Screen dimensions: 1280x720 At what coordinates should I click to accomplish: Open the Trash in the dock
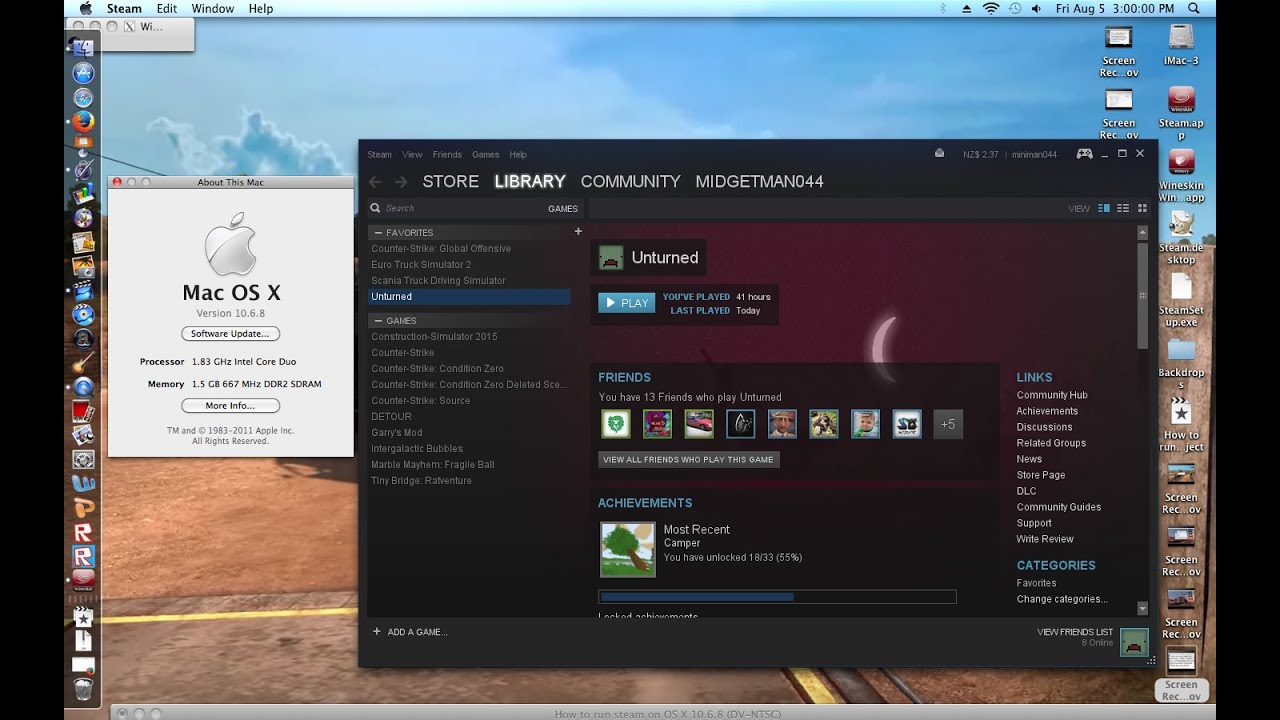83,689
